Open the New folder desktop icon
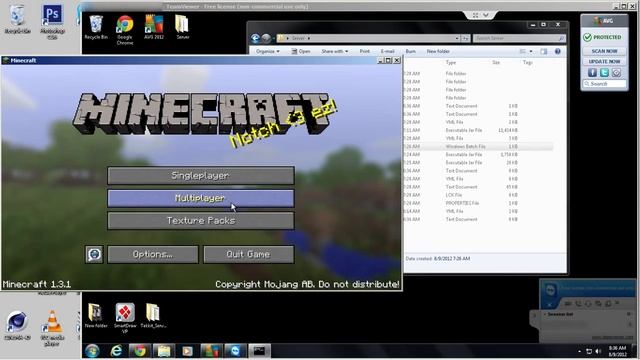 [x=96, y=316]
